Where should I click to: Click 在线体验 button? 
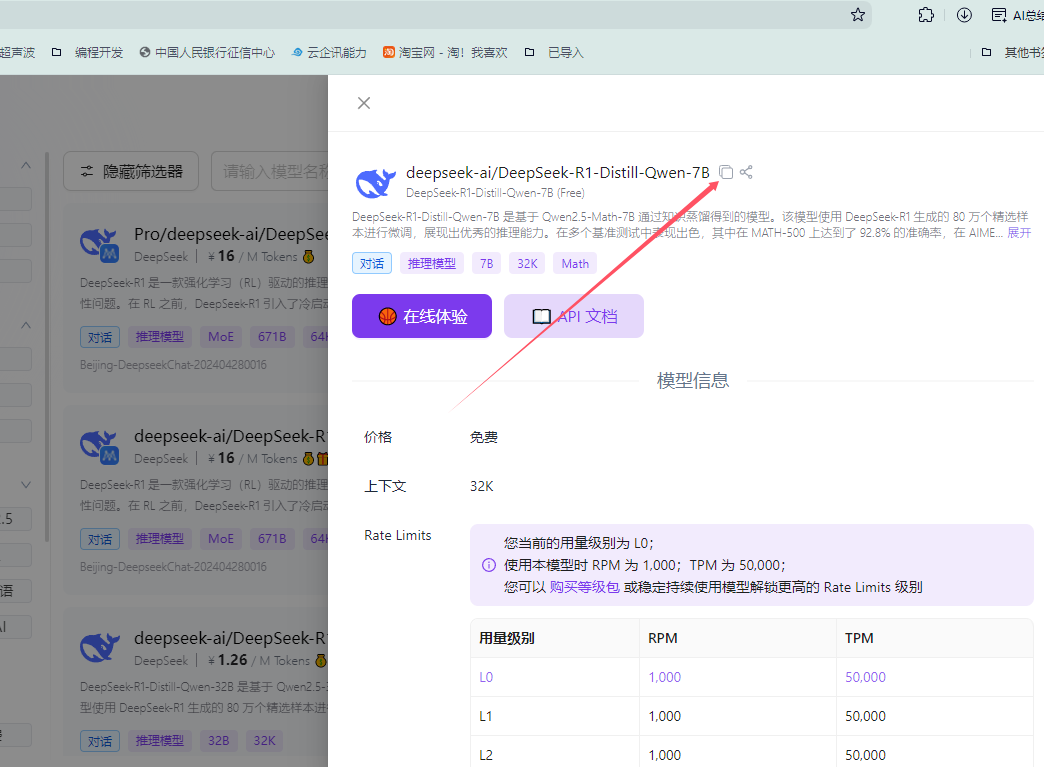pos(422,316)
